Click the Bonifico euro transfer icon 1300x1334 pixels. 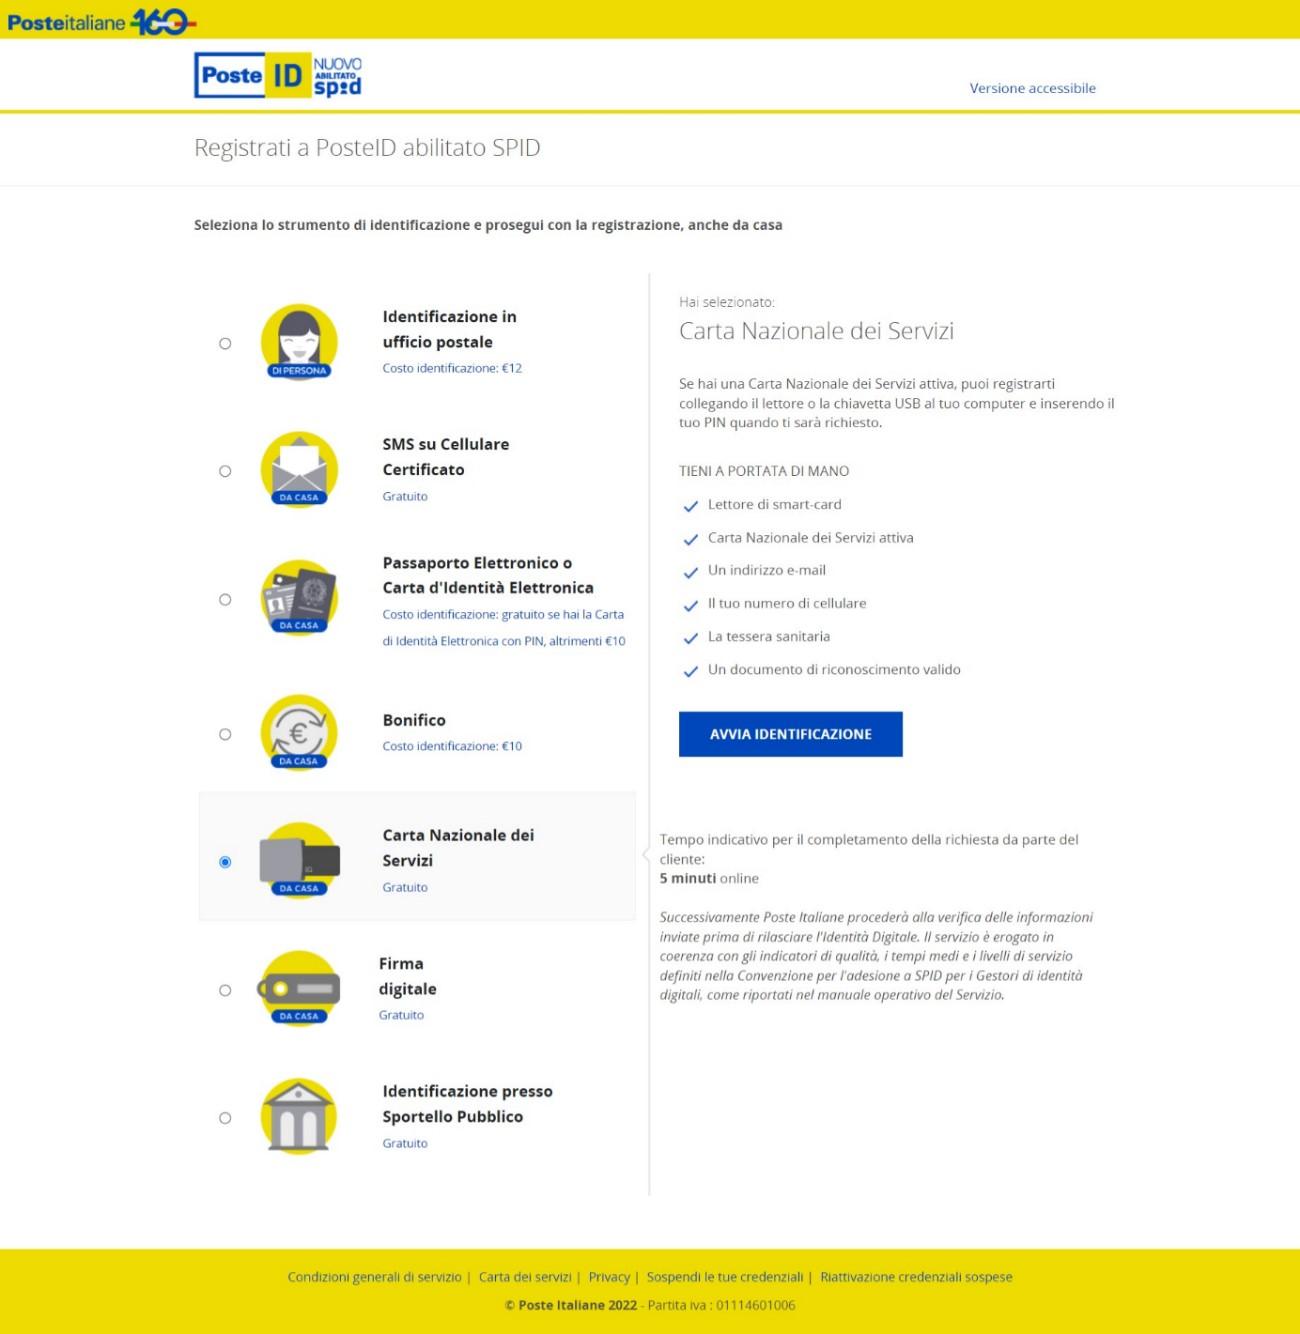click(299, 733)
